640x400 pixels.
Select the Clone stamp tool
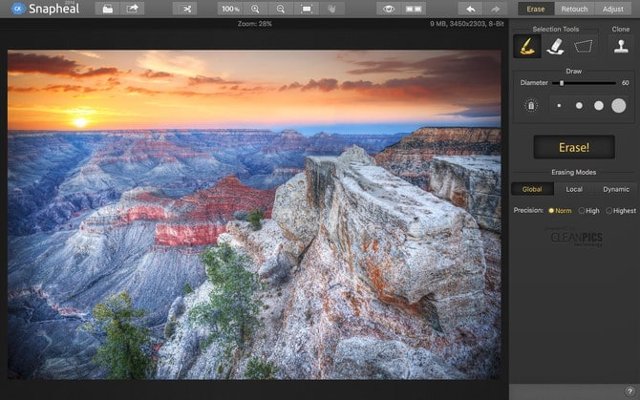(621, 46)
